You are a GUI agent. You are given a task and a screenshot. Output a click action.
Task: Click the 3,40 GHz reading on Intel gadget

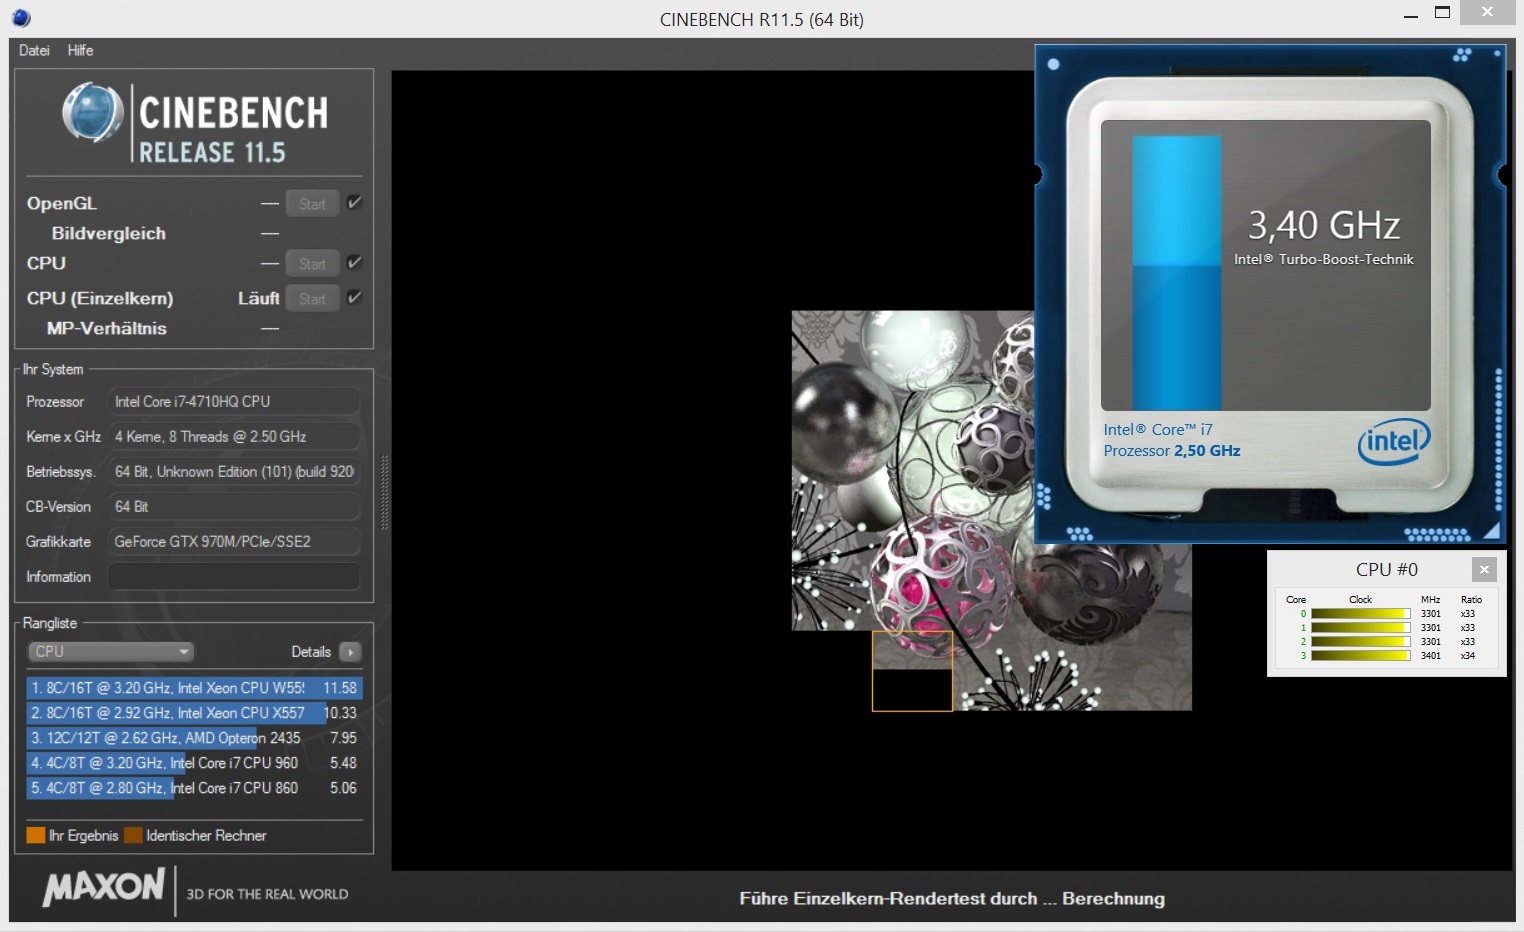1324,225
